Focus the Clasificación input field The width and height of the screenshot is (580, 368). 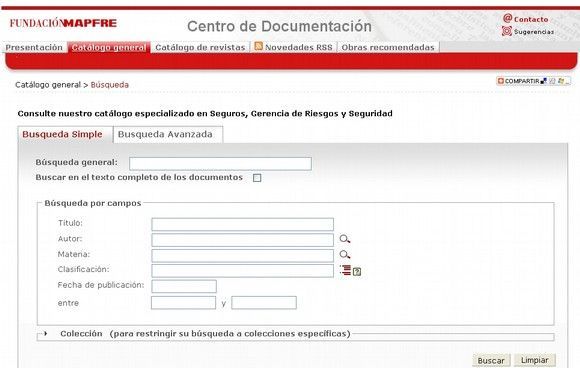pyautogui.click(x=242, y=271)
